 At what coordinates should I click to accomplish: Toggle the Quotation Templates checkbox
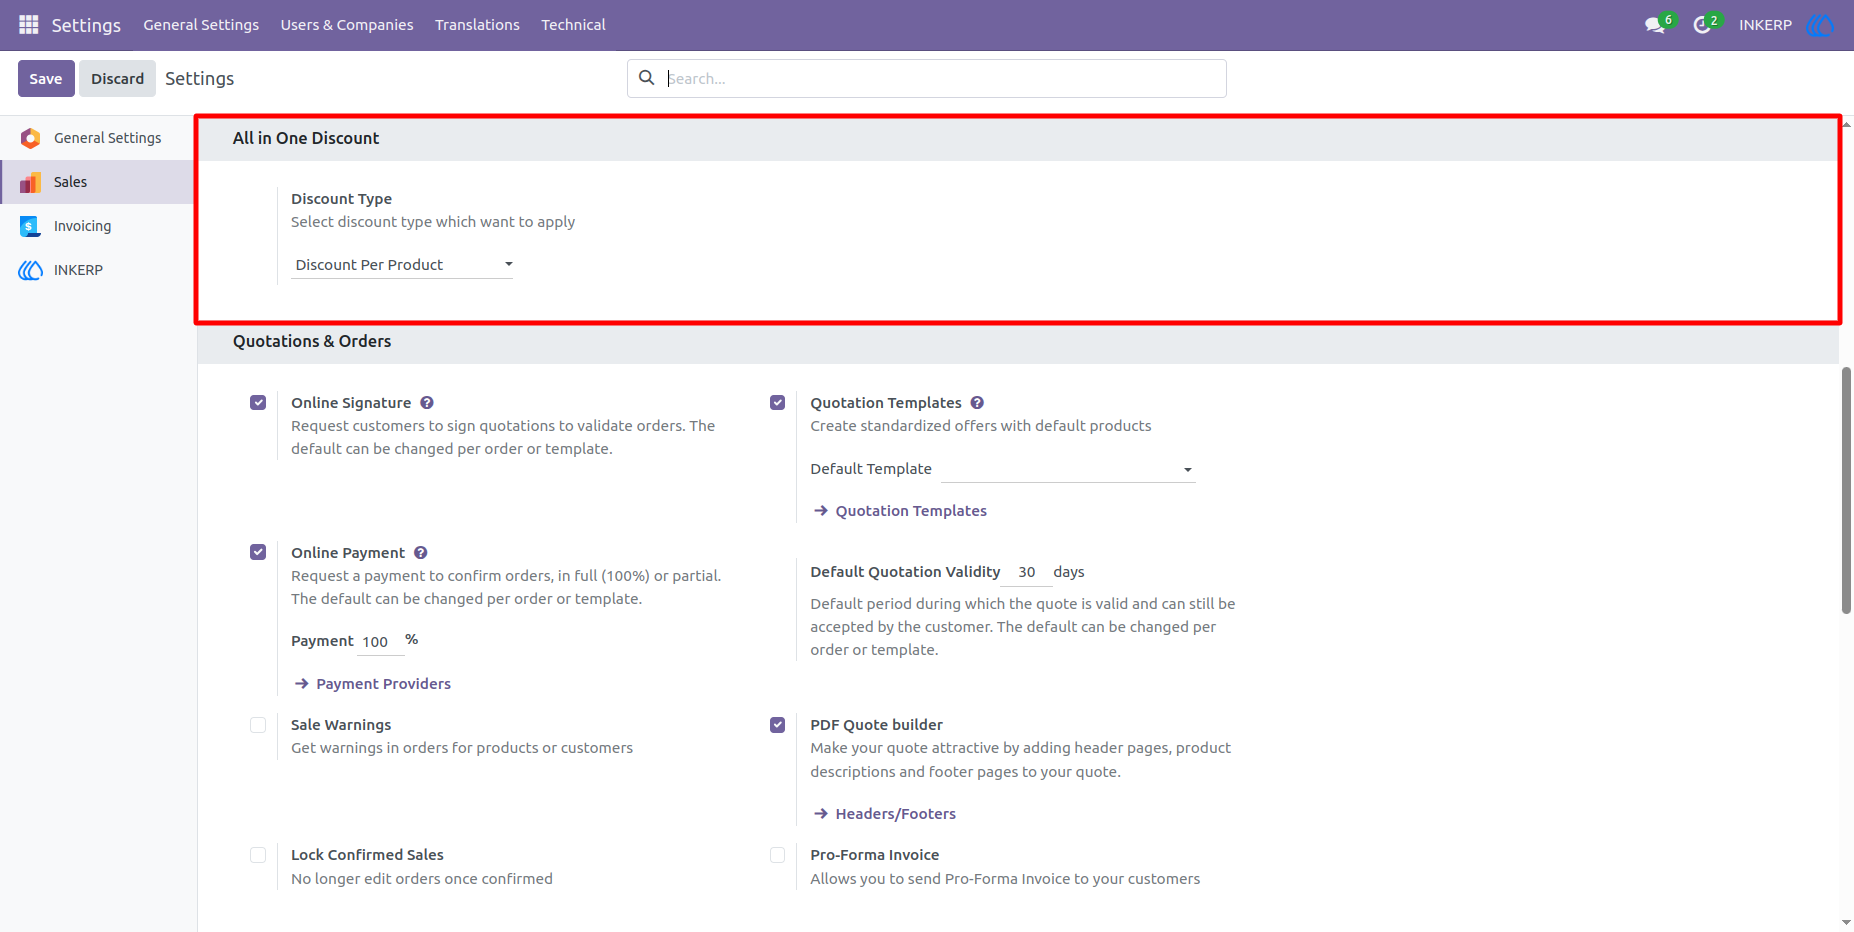coord(777,403)
